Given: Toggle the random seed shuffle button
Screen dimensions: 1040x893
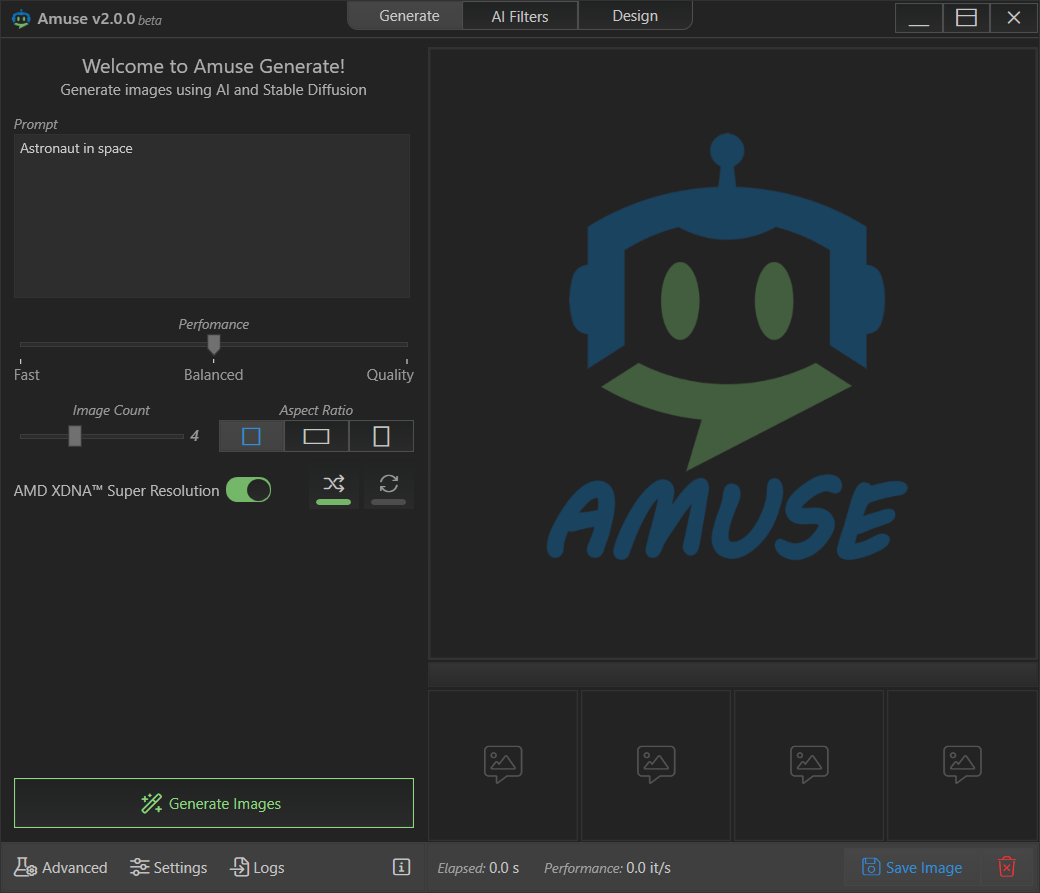Looking at the screenshot, I should [x=333, y=488].
